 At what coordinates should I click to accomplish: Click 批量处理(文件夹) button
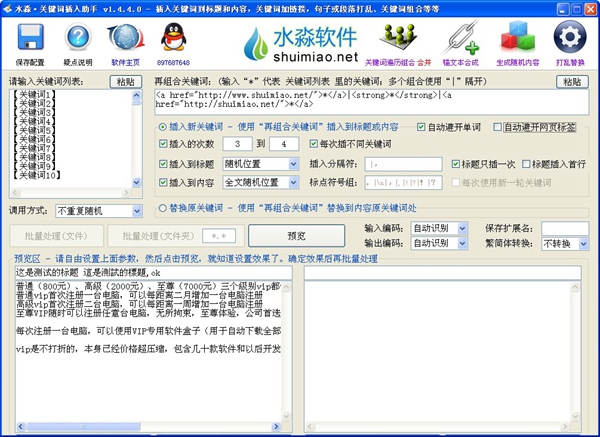tap(158, 236)
